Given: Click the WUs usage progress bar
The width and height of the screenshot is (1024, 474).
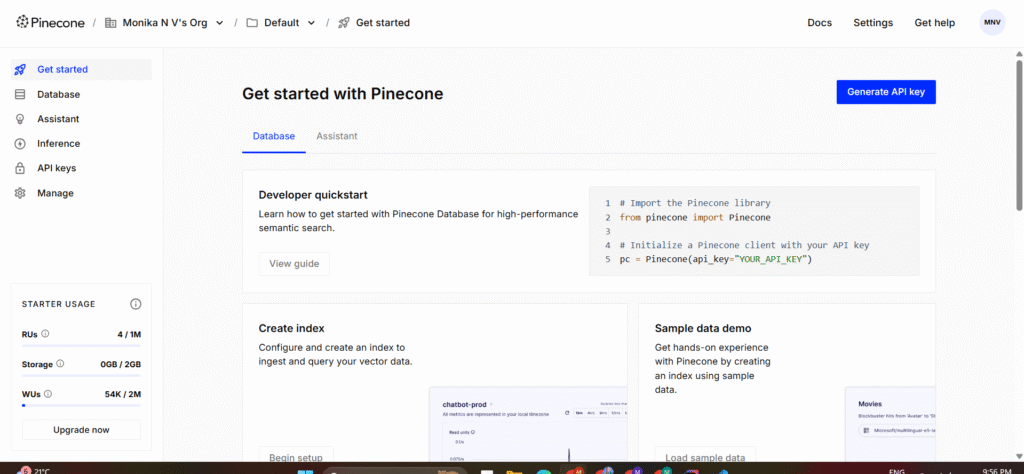Looking at the screenshot, I should 82,405.
